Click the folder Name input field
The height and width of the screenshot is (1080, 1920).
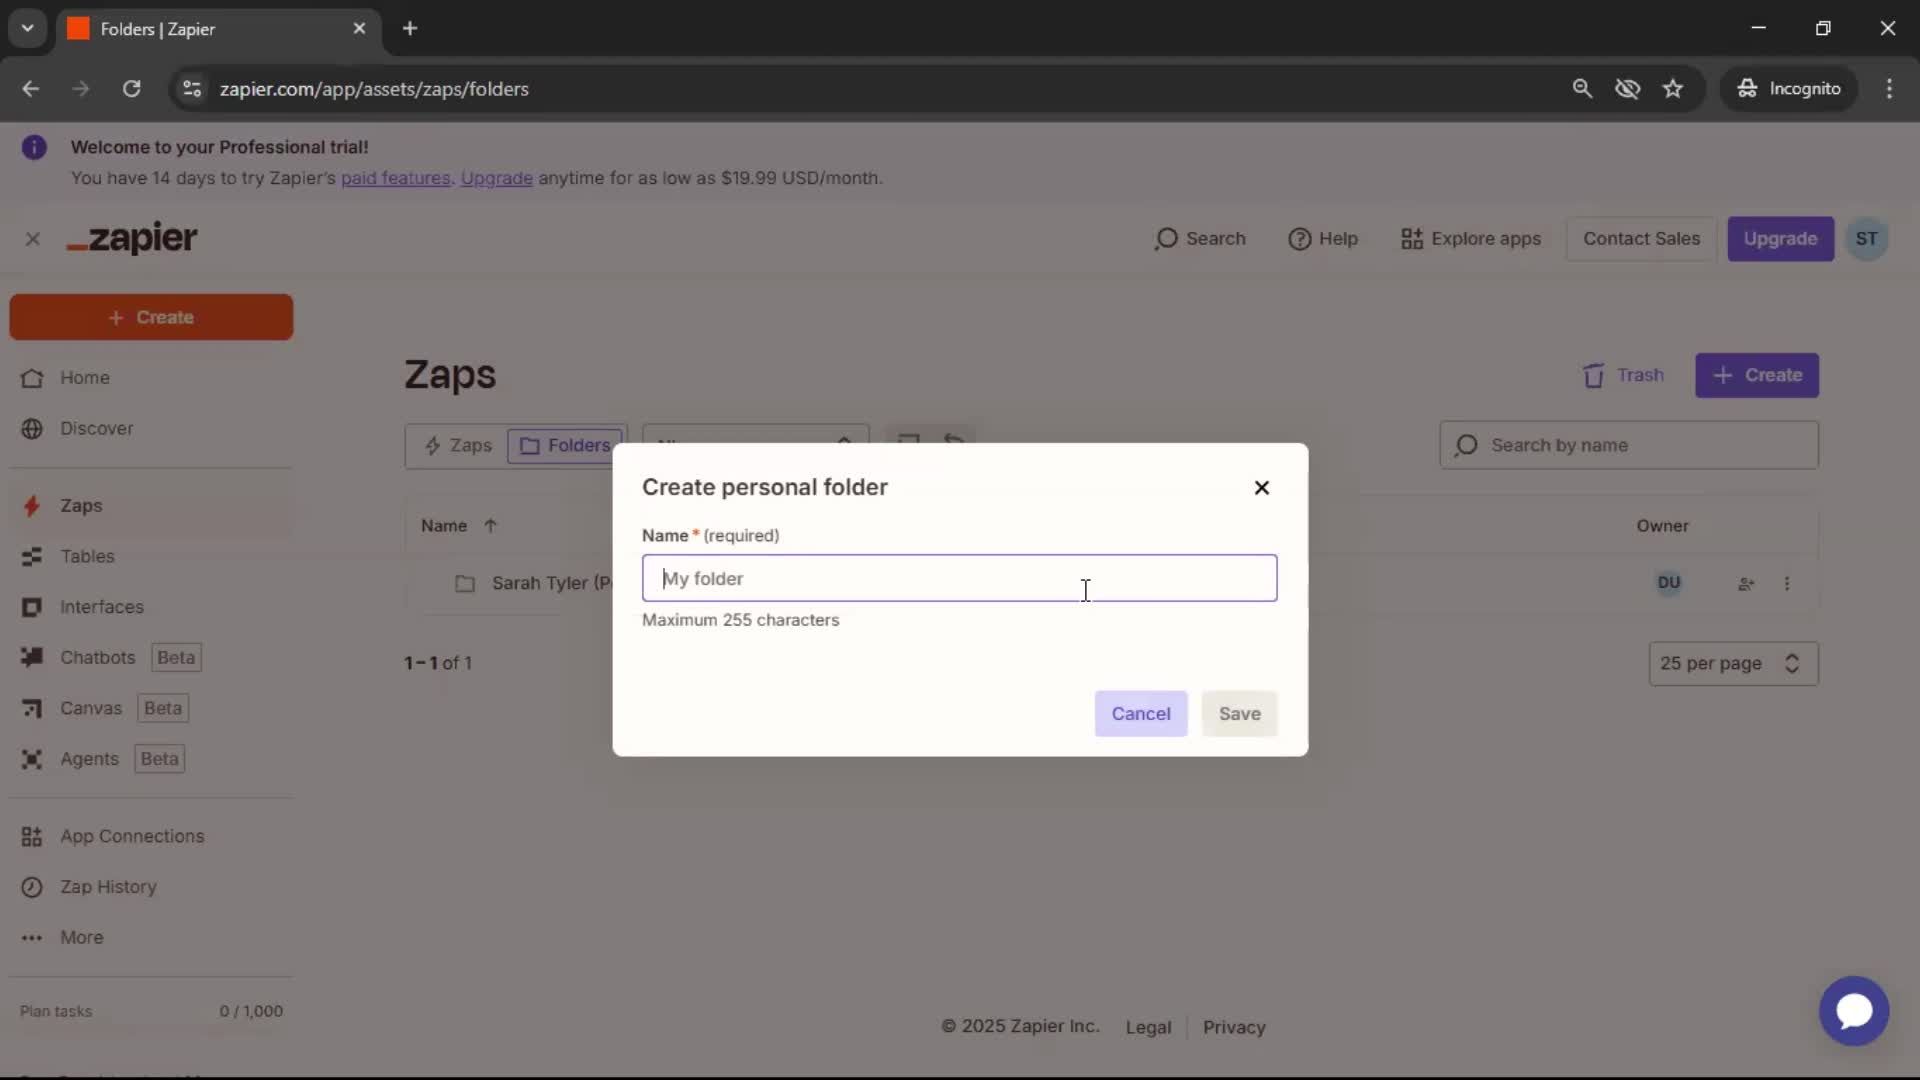tap(959, 578)
